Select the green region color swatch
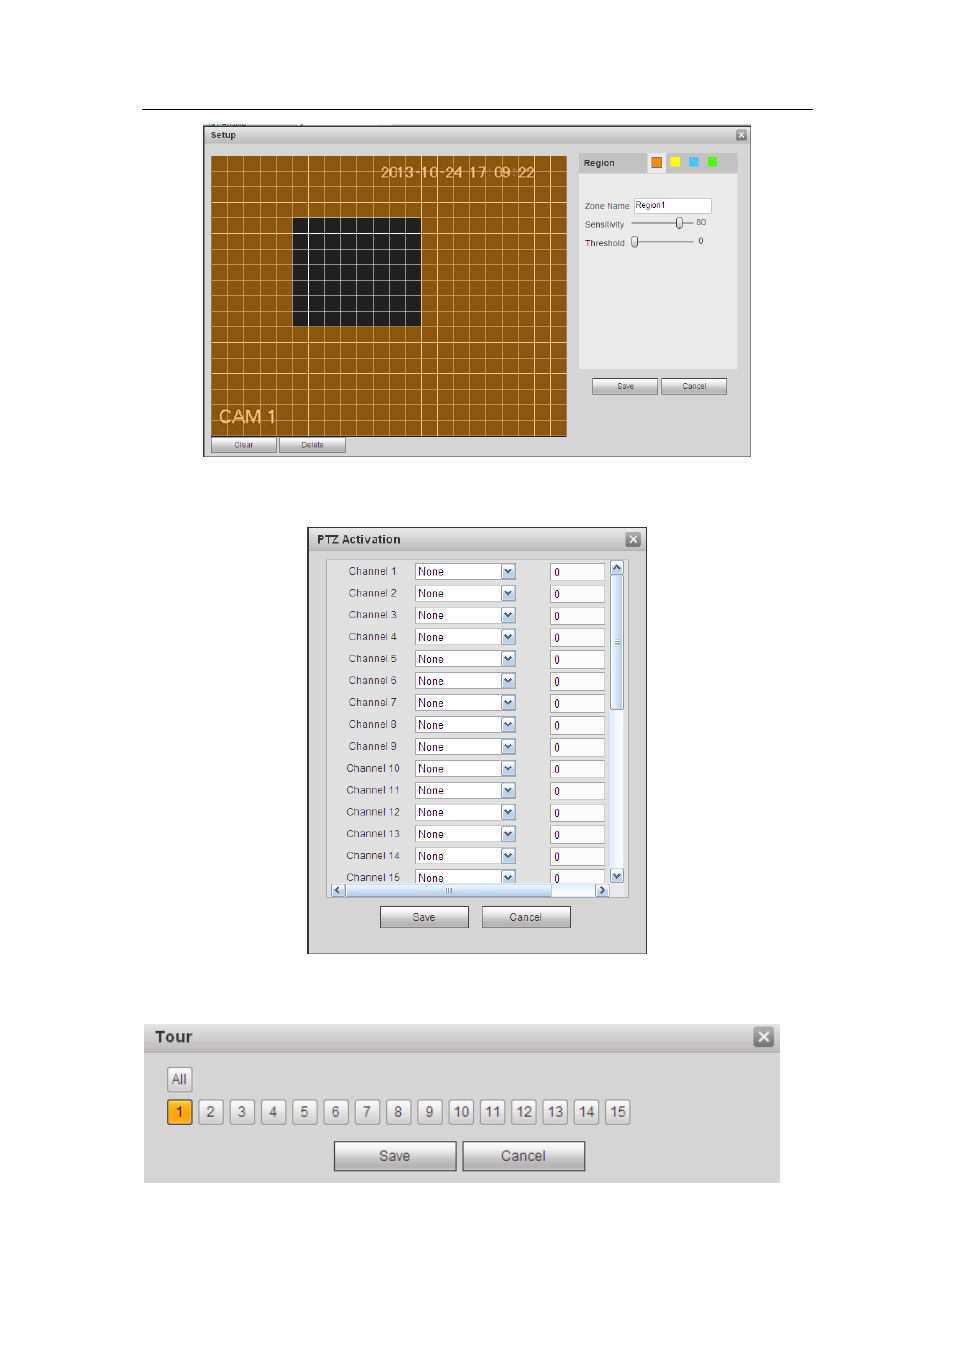Image resolution: width=954 pixels, height=1350 pixels. tap(712, 162)
